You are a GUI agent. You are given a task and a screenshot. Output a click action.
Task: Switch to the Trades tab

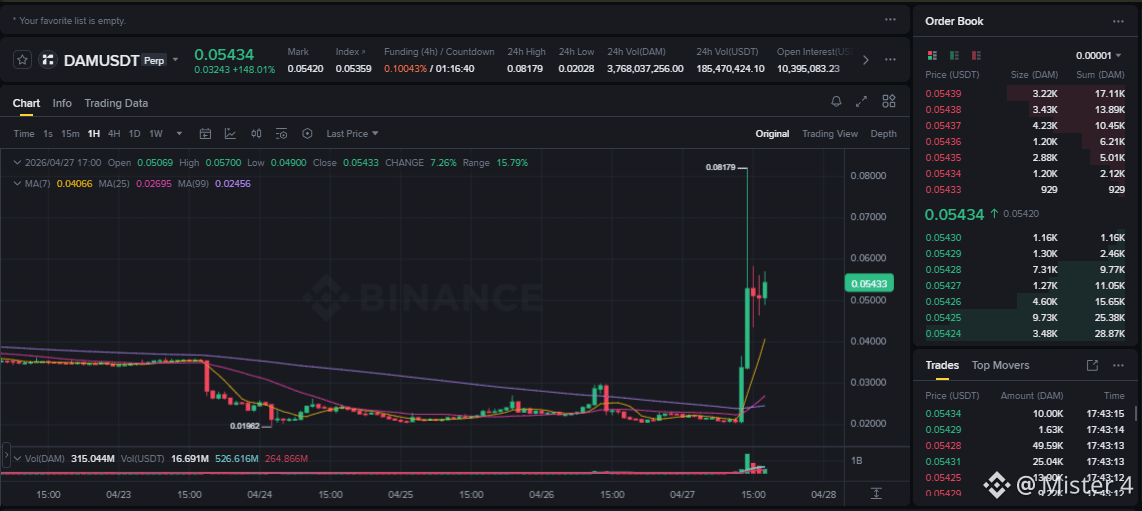click(942, 365)
